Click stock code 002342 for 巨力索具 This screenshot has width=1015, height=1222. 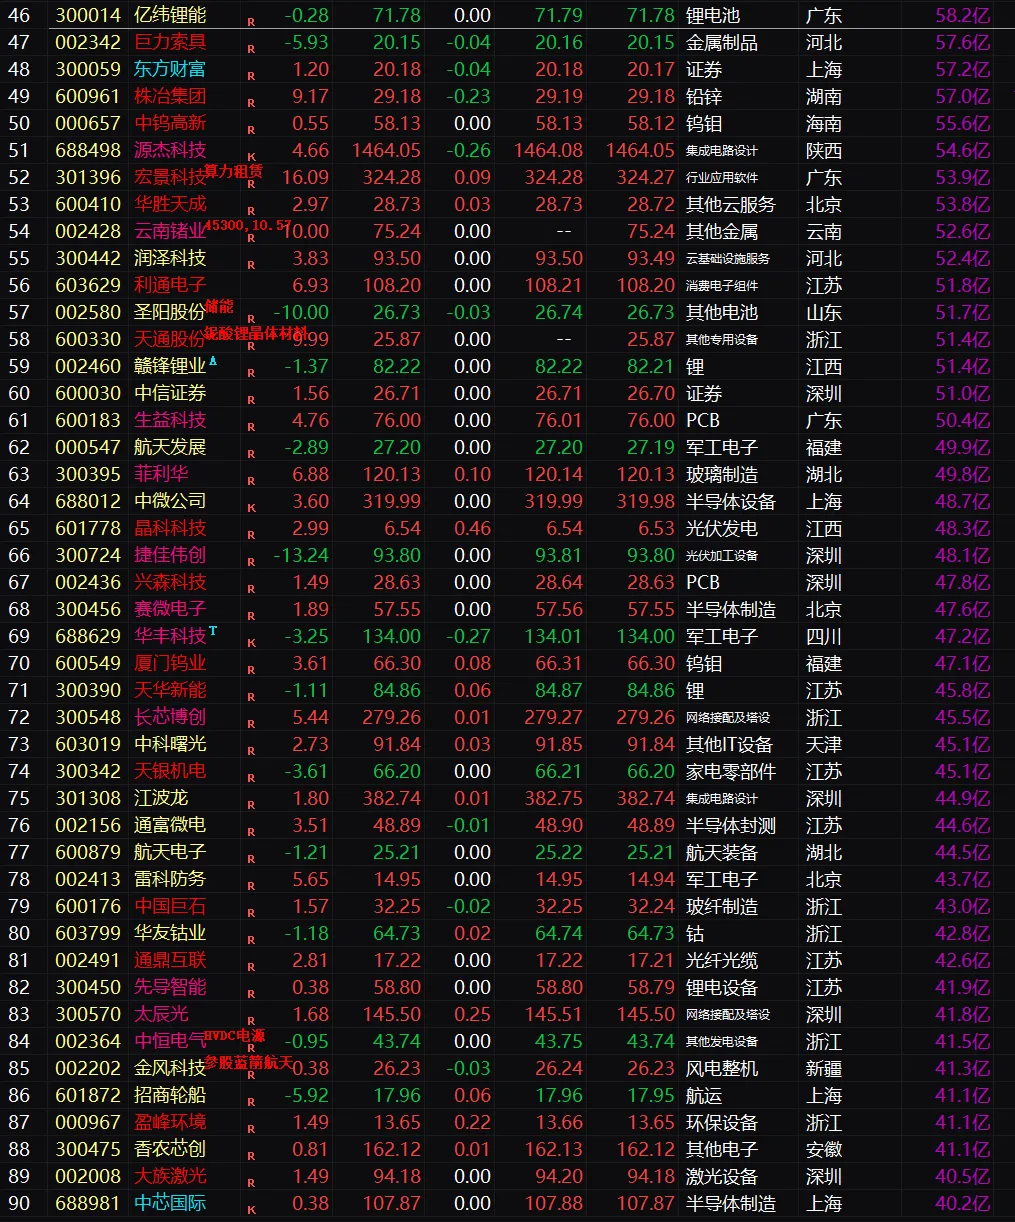[x=88, y=42]
